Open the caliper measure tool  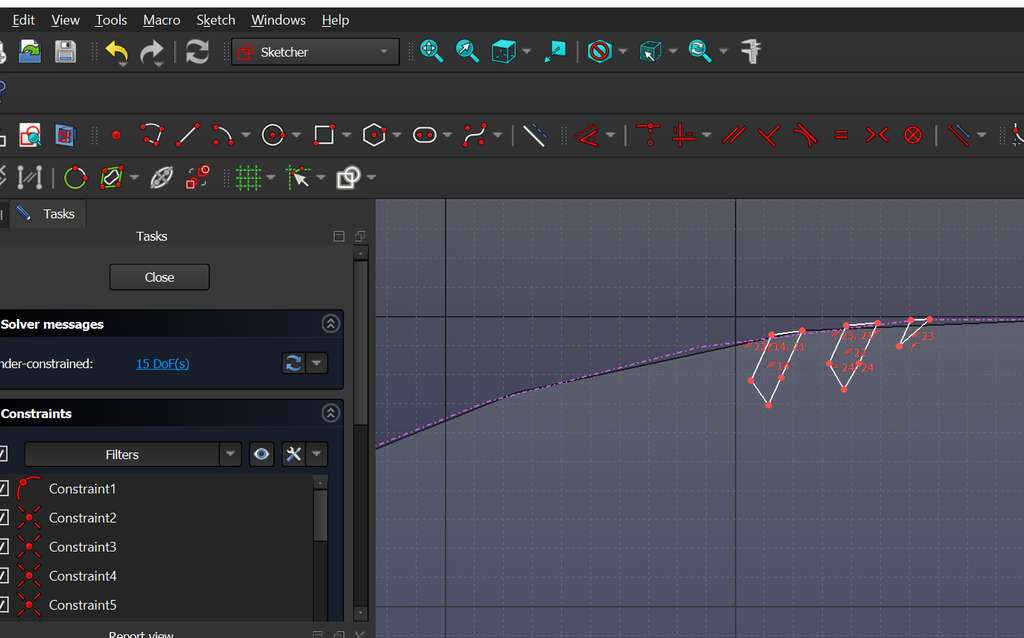(751, 51)
